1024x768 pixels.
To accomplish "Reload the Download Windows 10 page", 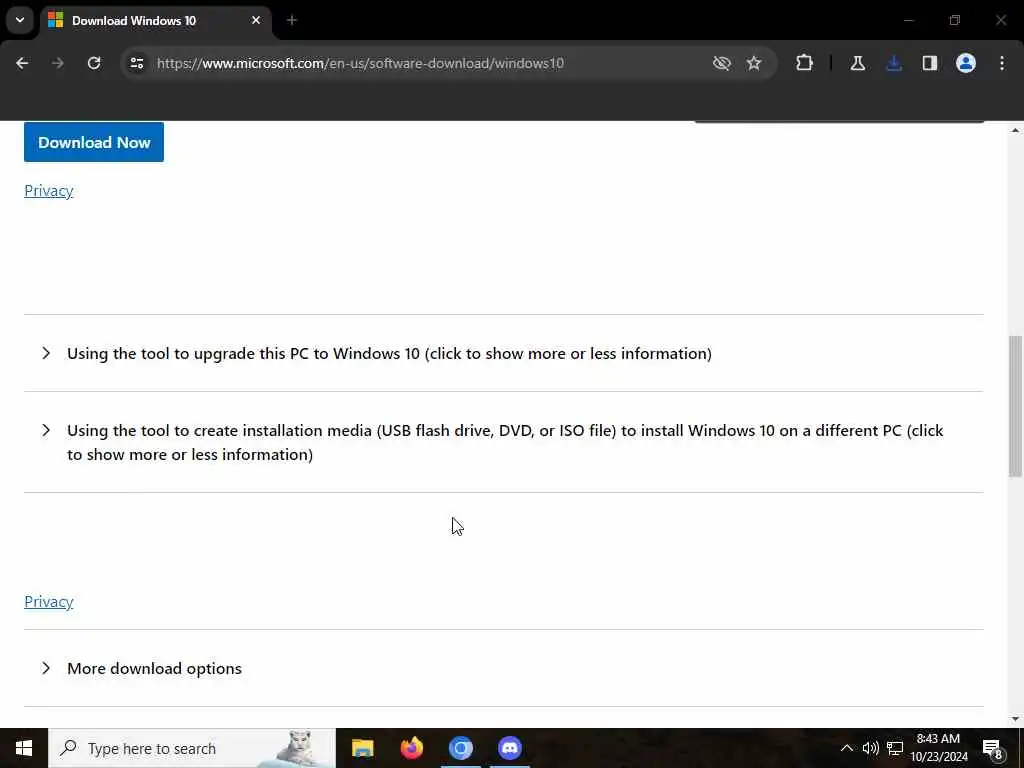I will (x=94, y=63).
